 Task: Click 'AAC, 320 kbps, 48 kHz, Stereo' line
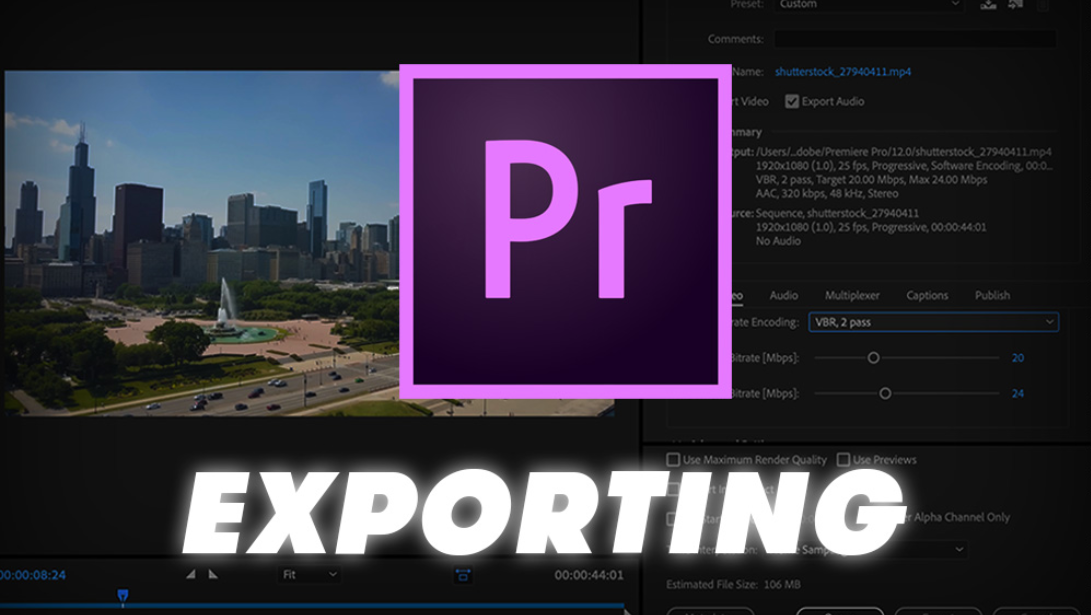coord(827,193)
